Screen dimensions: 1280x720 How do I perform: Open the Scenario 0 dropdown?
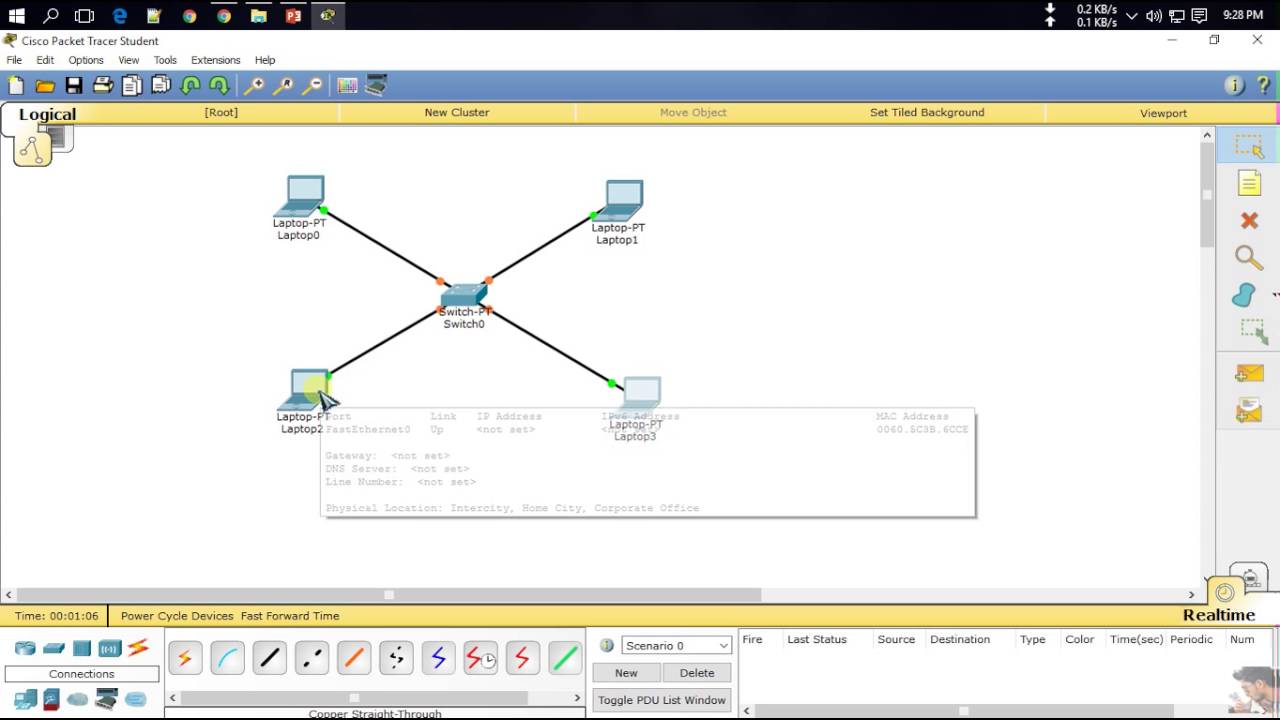click(677, 645)
